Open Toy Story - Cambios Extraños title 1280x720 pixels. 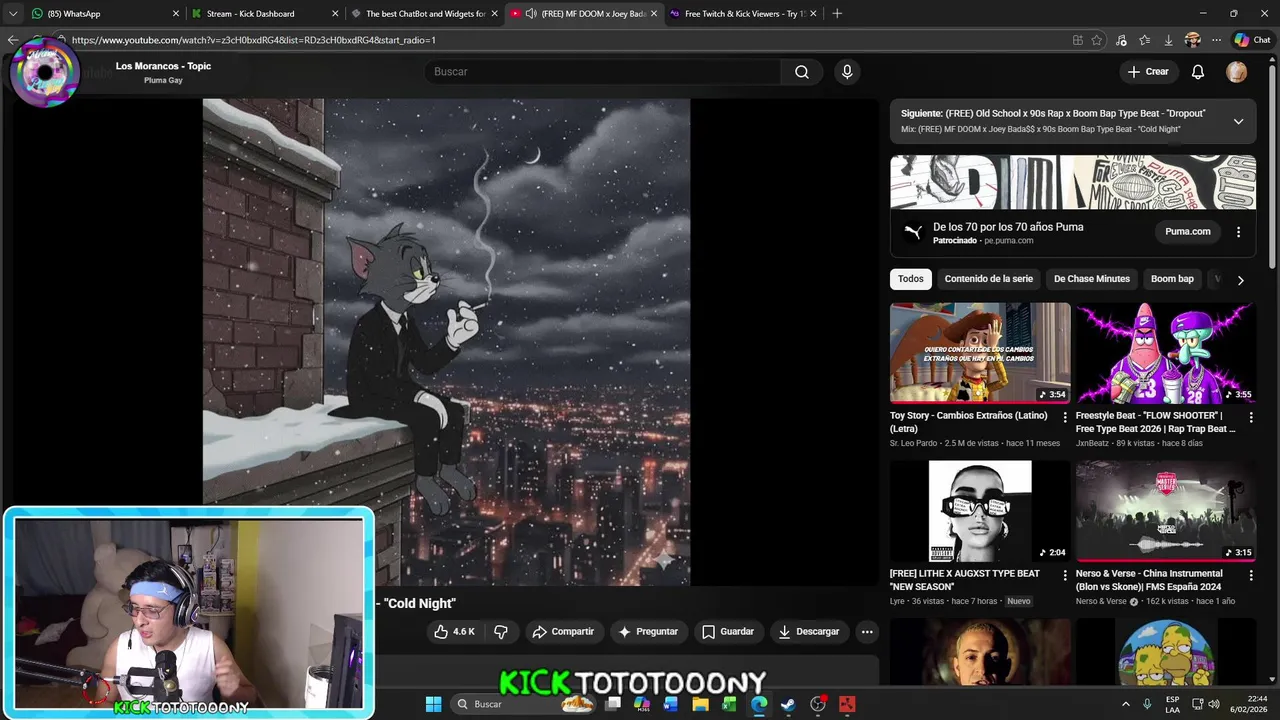tap(968, 422)
